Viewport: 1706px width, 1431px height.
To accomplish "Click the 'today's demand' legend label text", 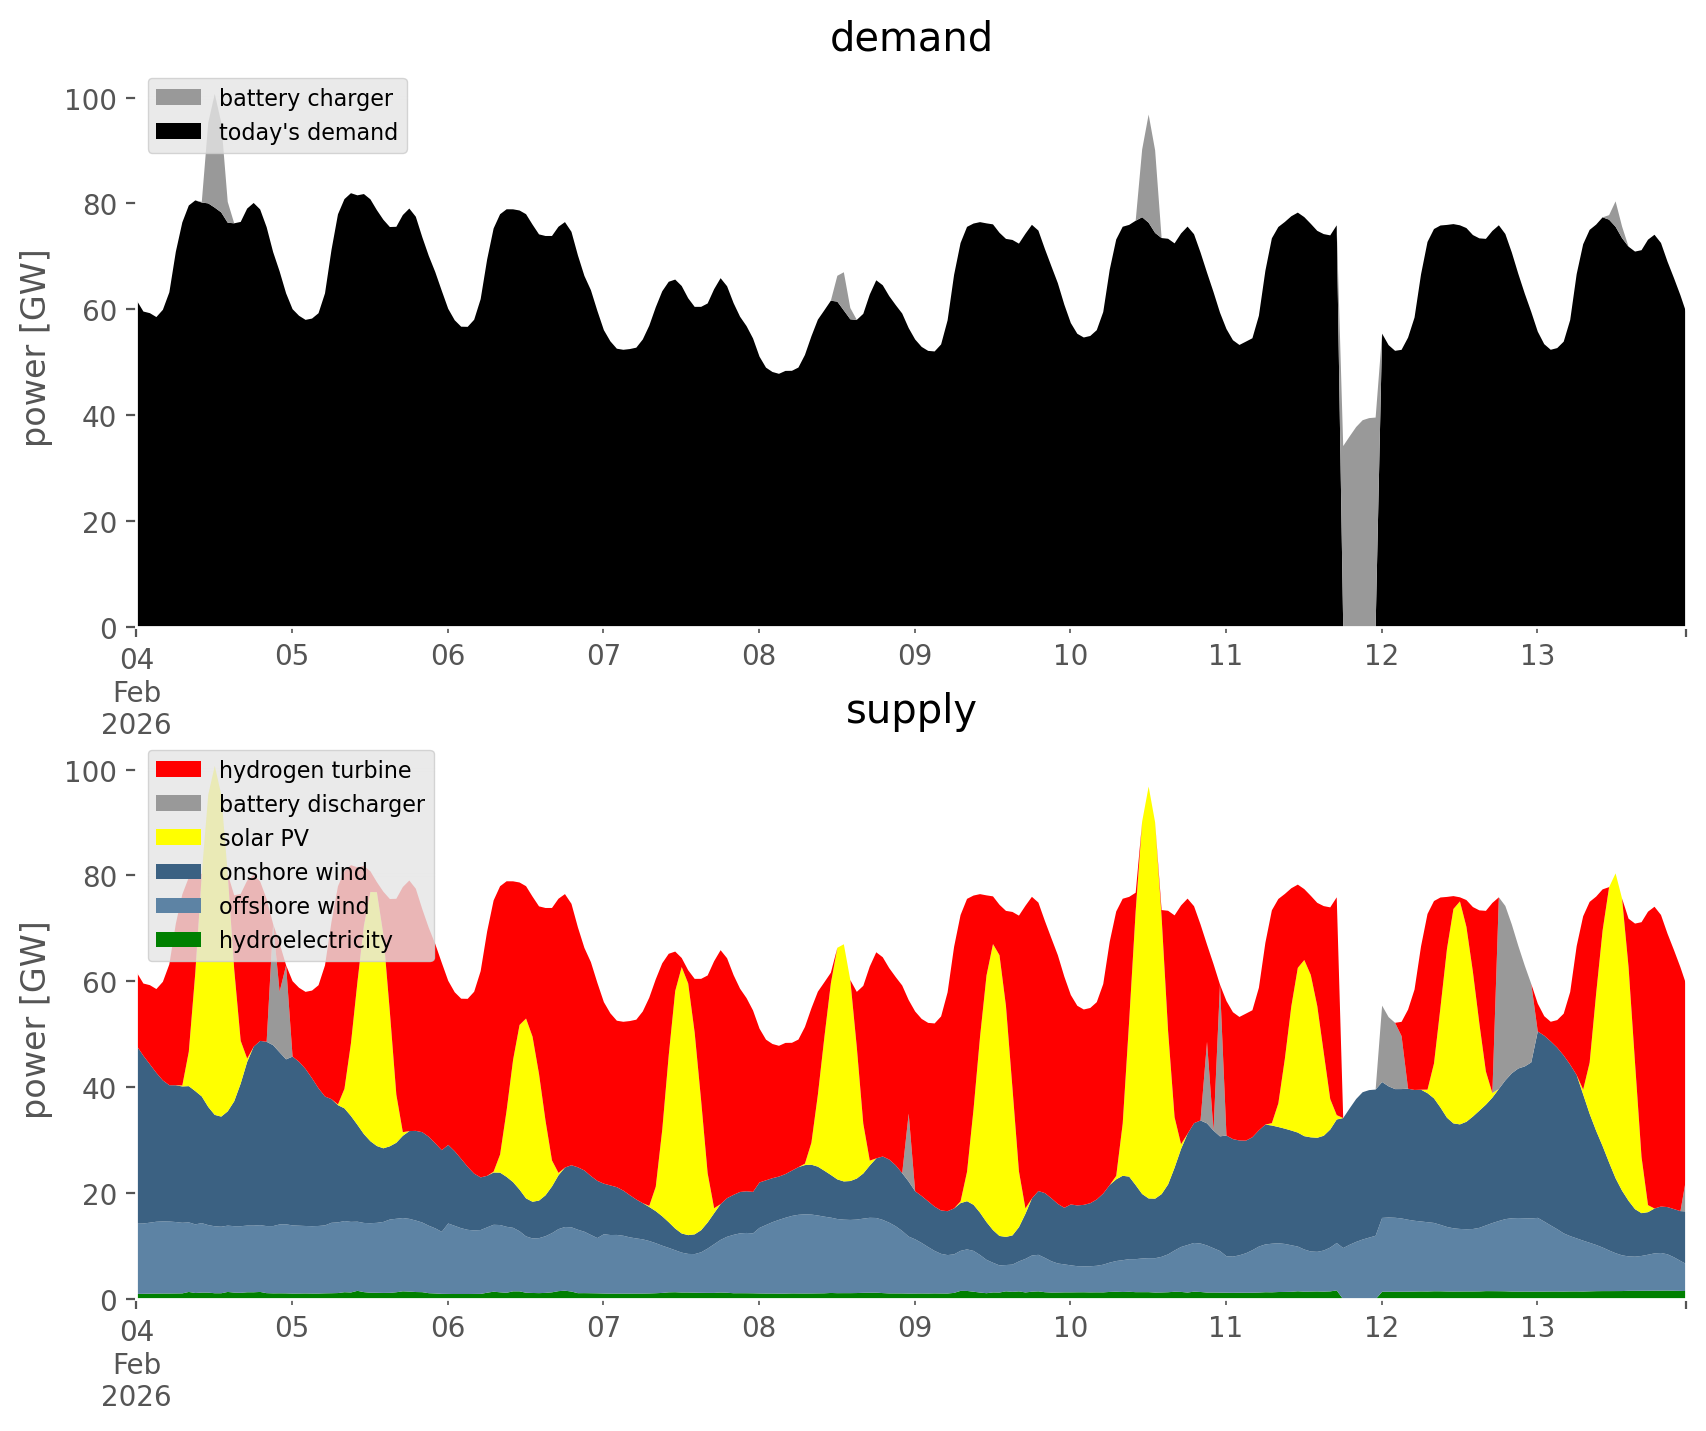I will (308, 132).
